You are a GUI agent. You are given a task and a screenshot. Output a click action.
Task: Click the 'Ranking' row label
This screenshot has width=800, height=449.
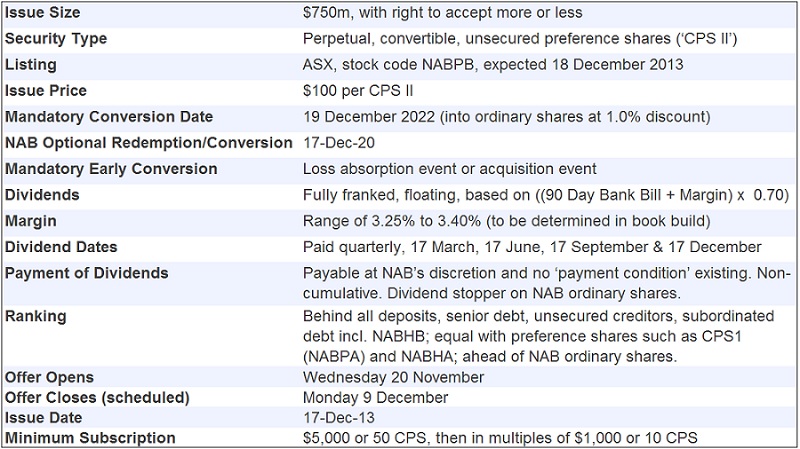(x=36, y=316)
